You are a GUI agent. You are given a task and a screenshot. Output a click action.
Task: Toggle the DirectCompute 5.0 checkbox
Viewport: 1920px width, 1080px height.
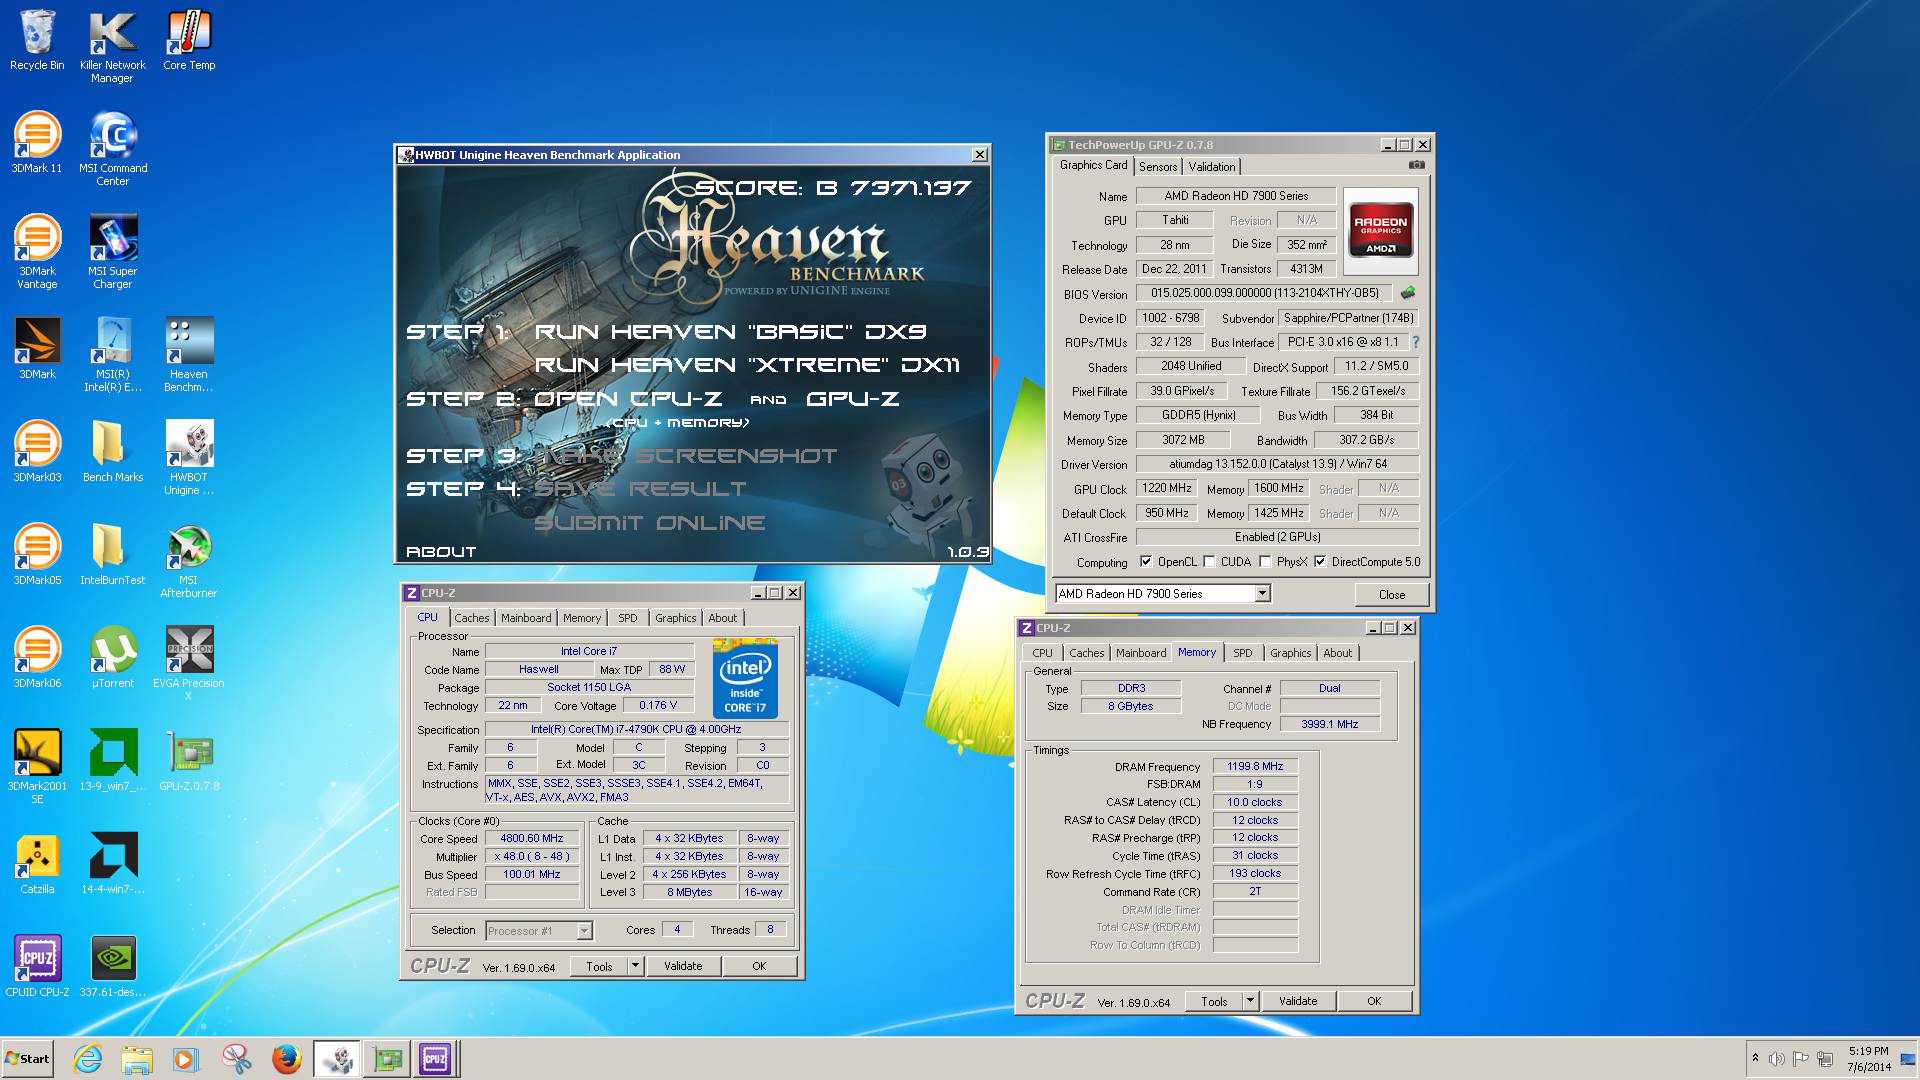pyautogui.click(x=1320, y=562)
